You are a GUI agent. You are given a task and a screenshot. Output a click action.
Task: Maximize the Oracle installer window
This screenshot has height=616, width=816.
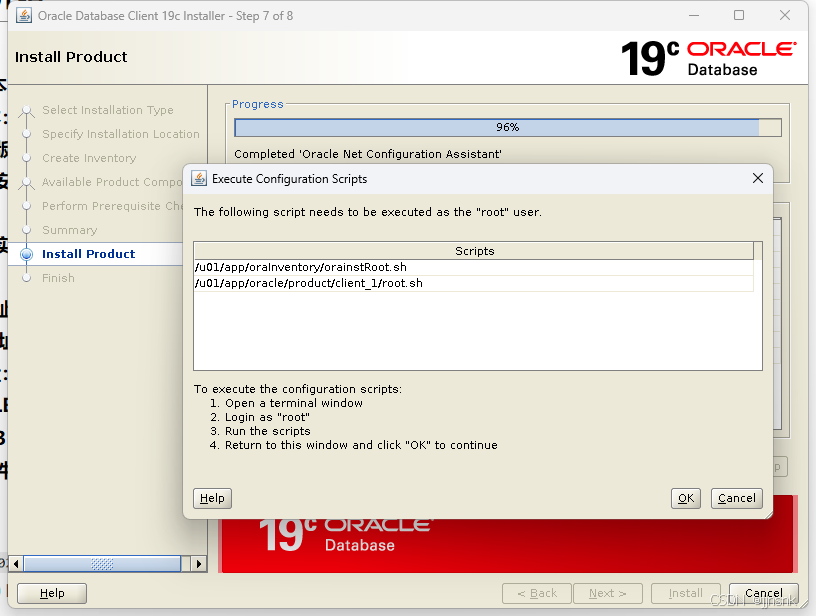point(738,16)
